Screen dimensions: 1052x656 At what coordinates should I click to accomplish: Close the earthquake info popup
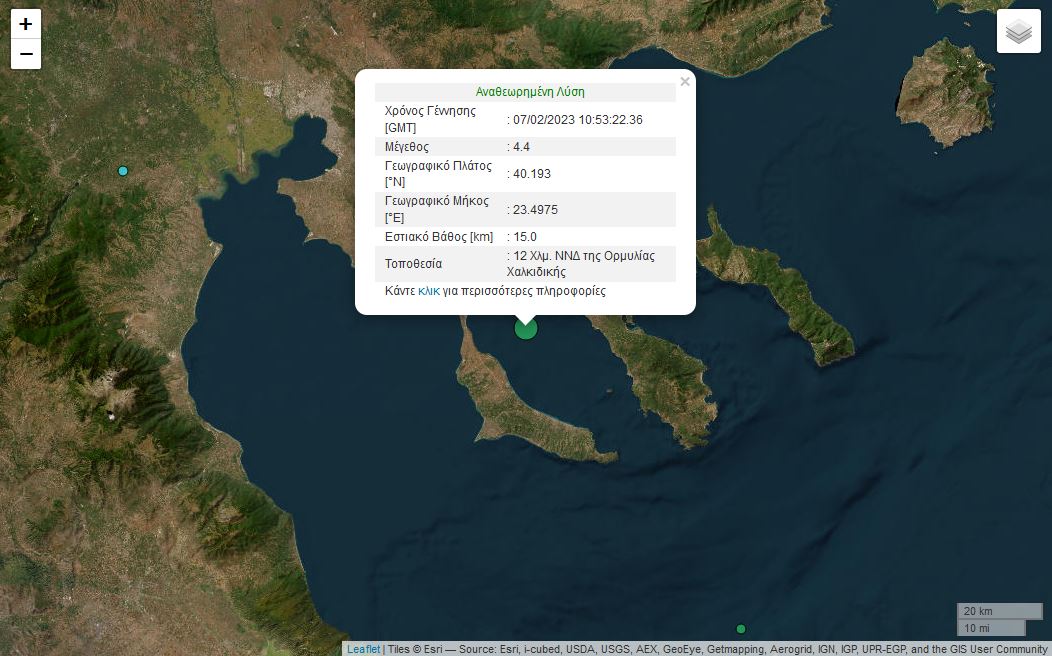[x=685, y=82]
